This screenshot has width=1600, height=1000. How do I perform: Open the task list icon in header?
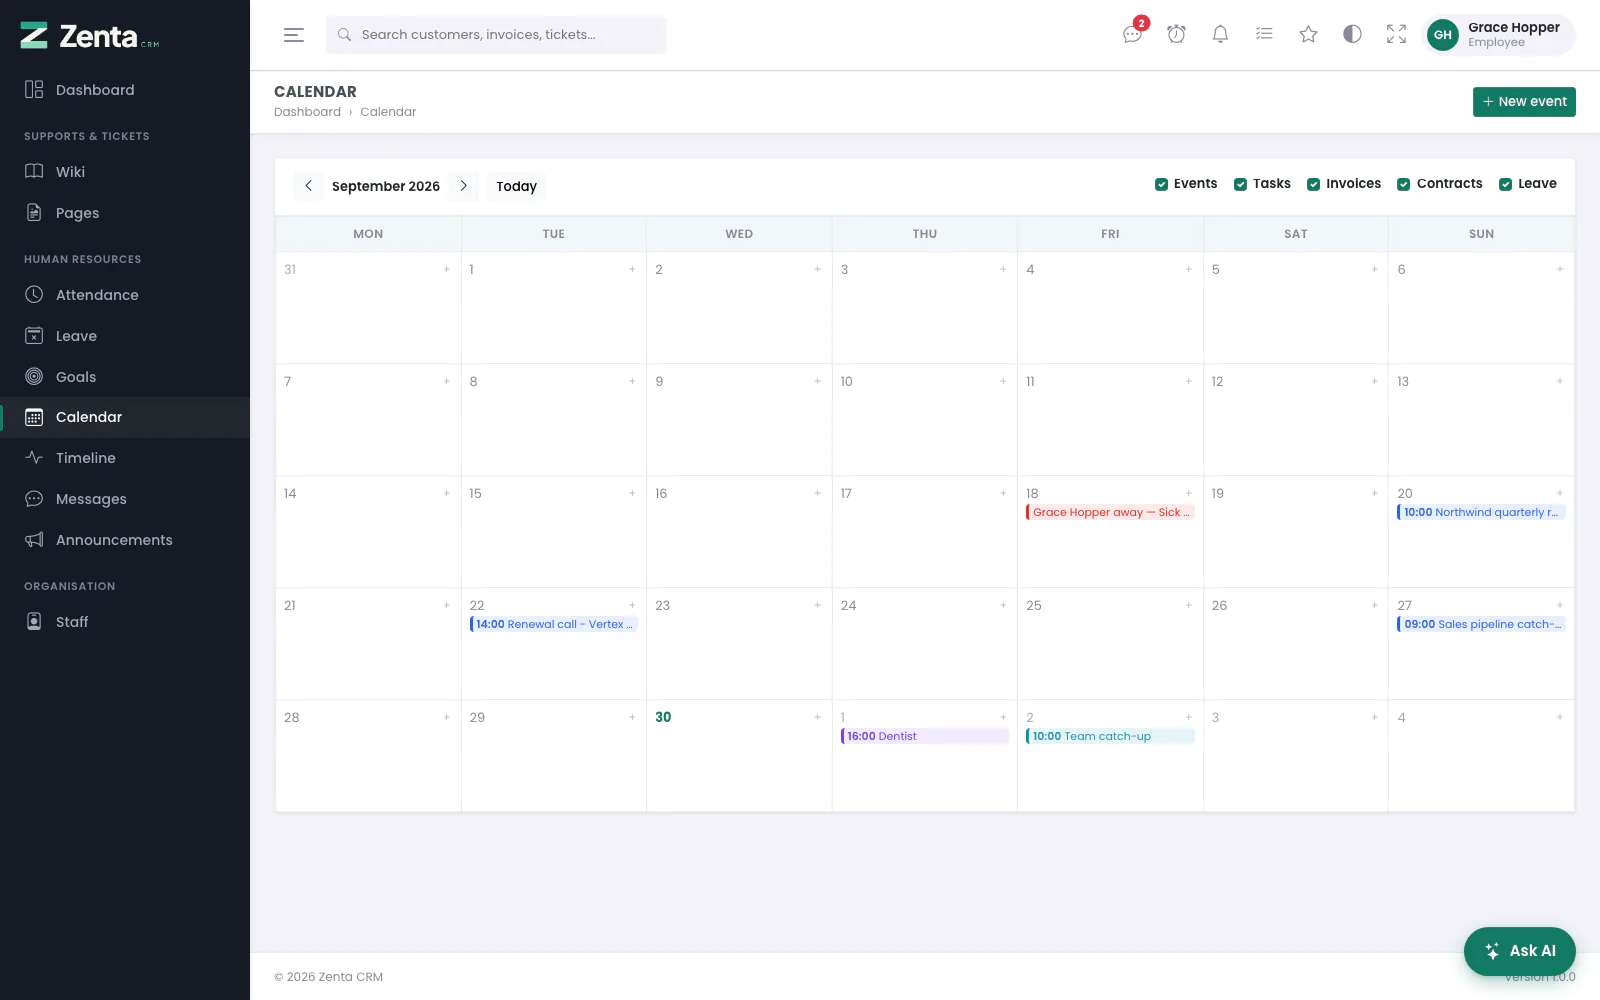click(x=1264, y=34)
